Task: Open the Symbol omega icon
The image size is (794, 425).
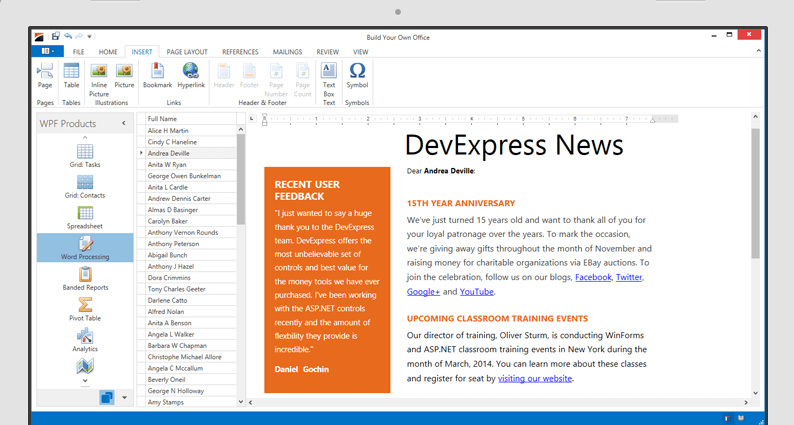Action: click(x=357, y=76)
